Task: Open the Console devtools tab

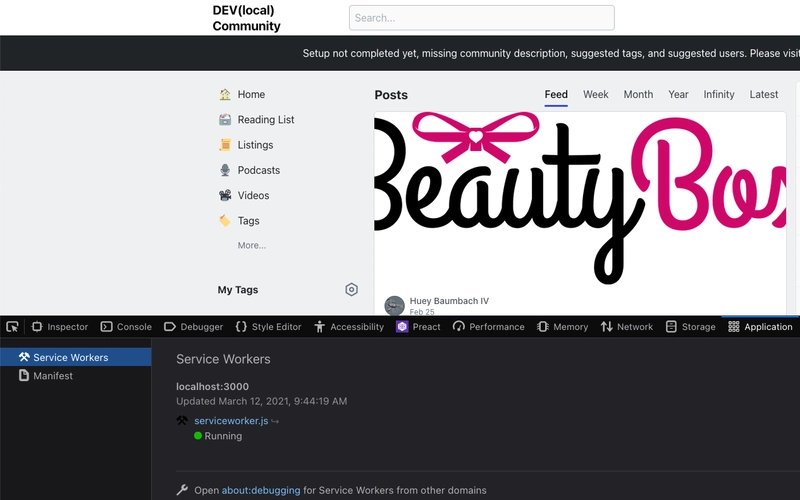Action: coord(126,327)
